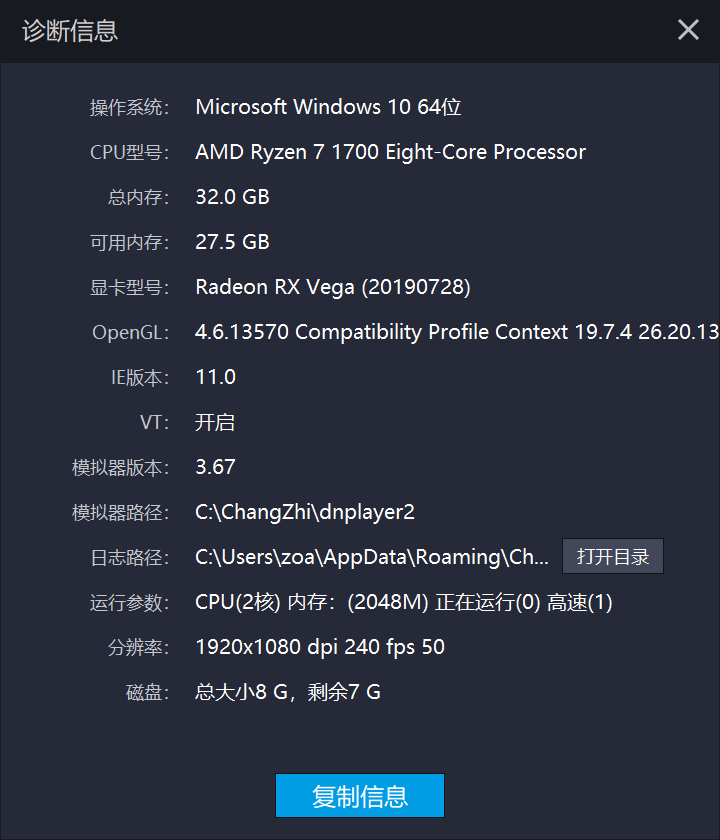720x840 pixels.
Task: Click the 可用内存 27.5 GB text
Action: (x=232, y=242)
